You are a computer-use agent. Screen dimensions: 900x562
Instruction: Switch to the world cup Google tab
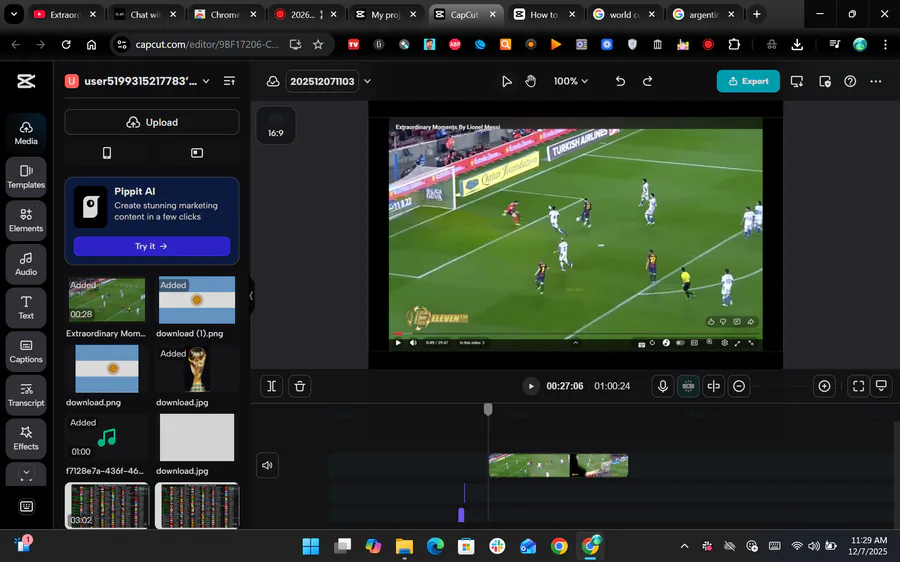[623, 14]
